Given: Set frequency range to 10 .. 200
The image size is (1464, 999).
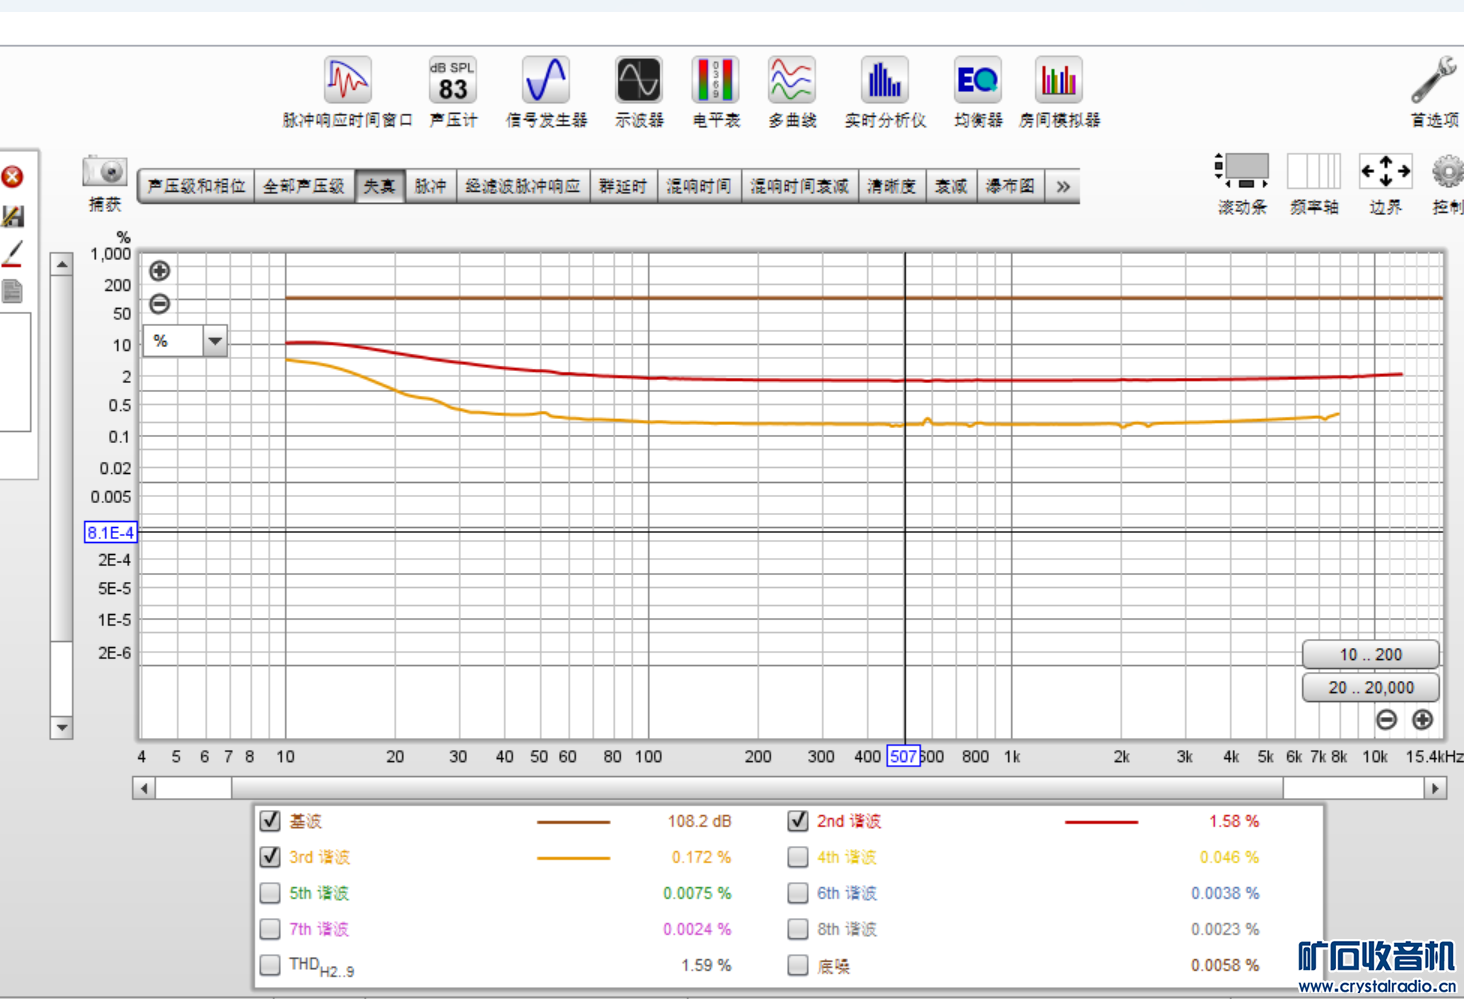Looking at the screenshot, I should tap(1370, 655).
